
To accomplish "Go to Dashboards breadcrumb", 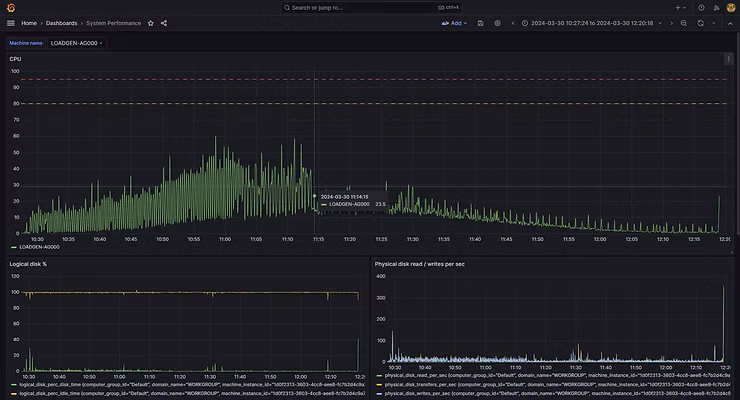I will click(61, 23).
